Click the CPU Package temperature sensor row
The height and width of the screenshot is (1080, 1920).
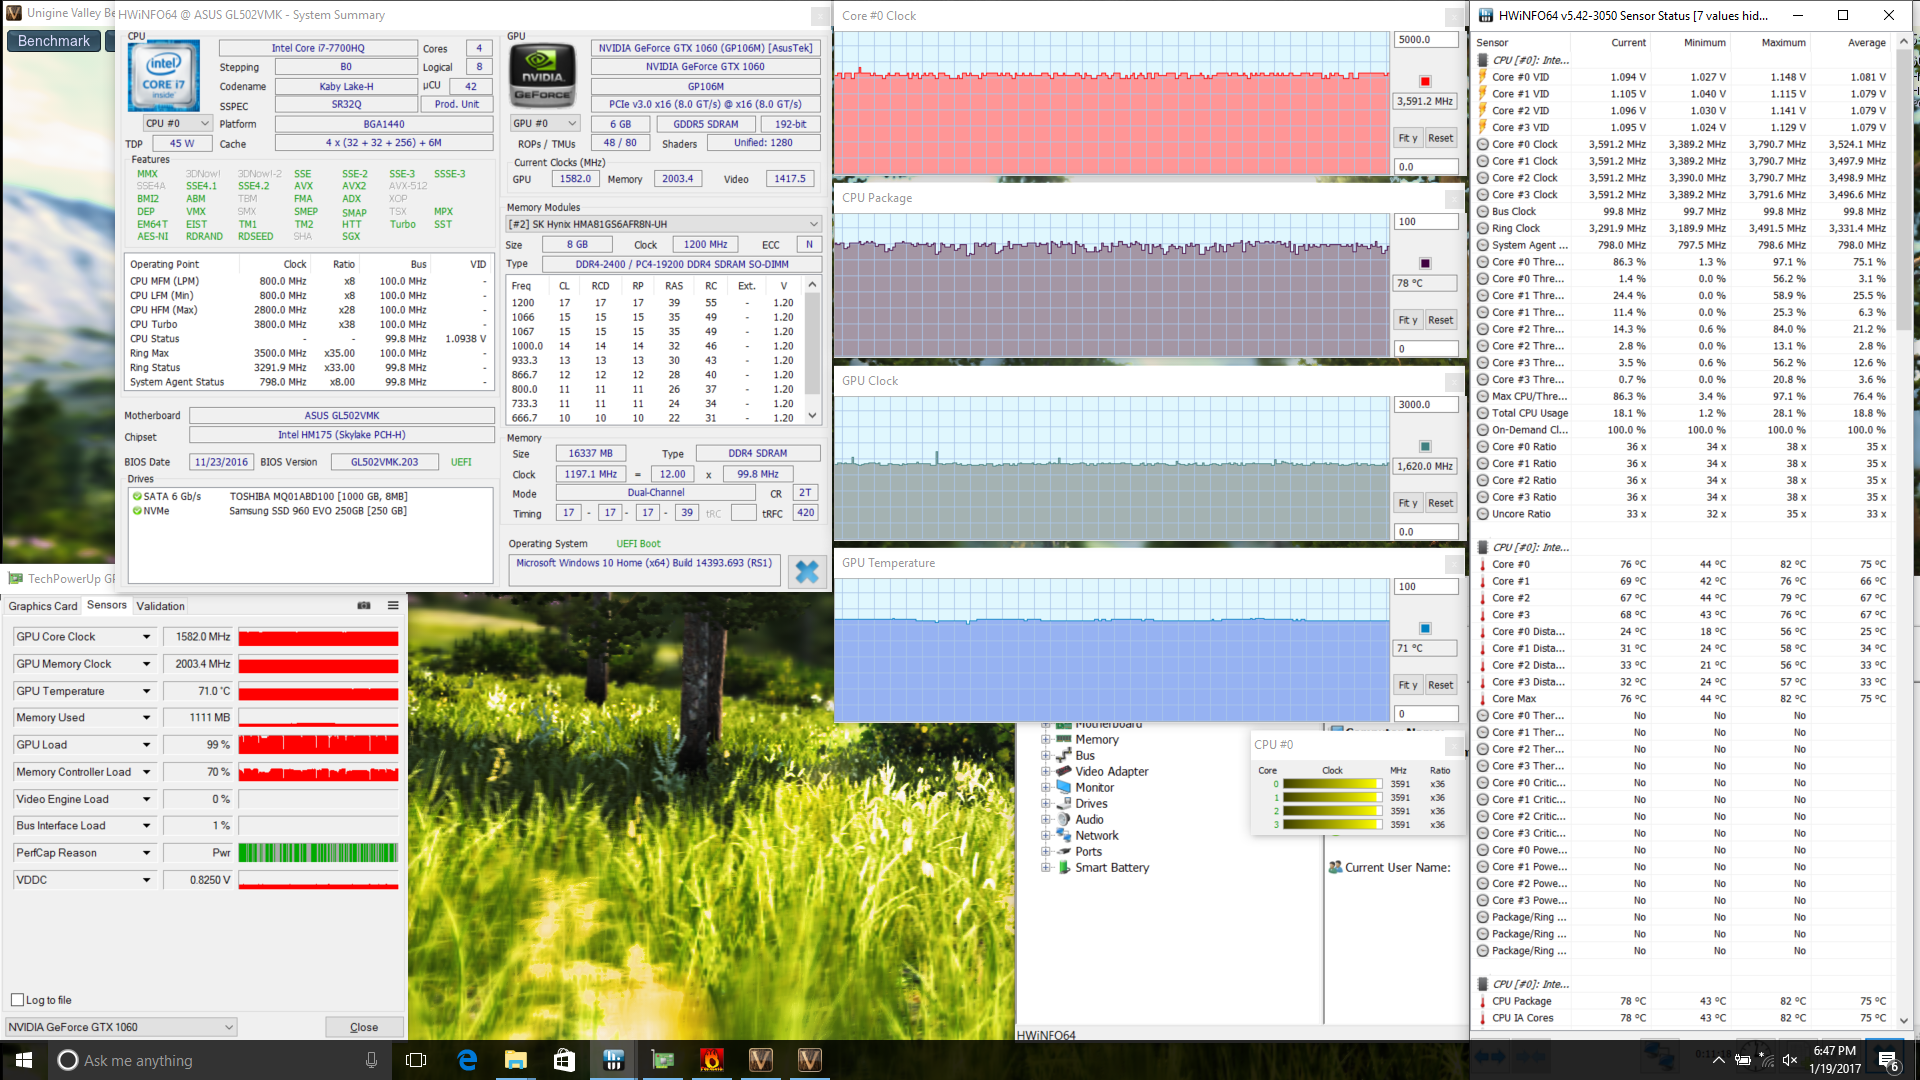(x=1683, y=1001)
